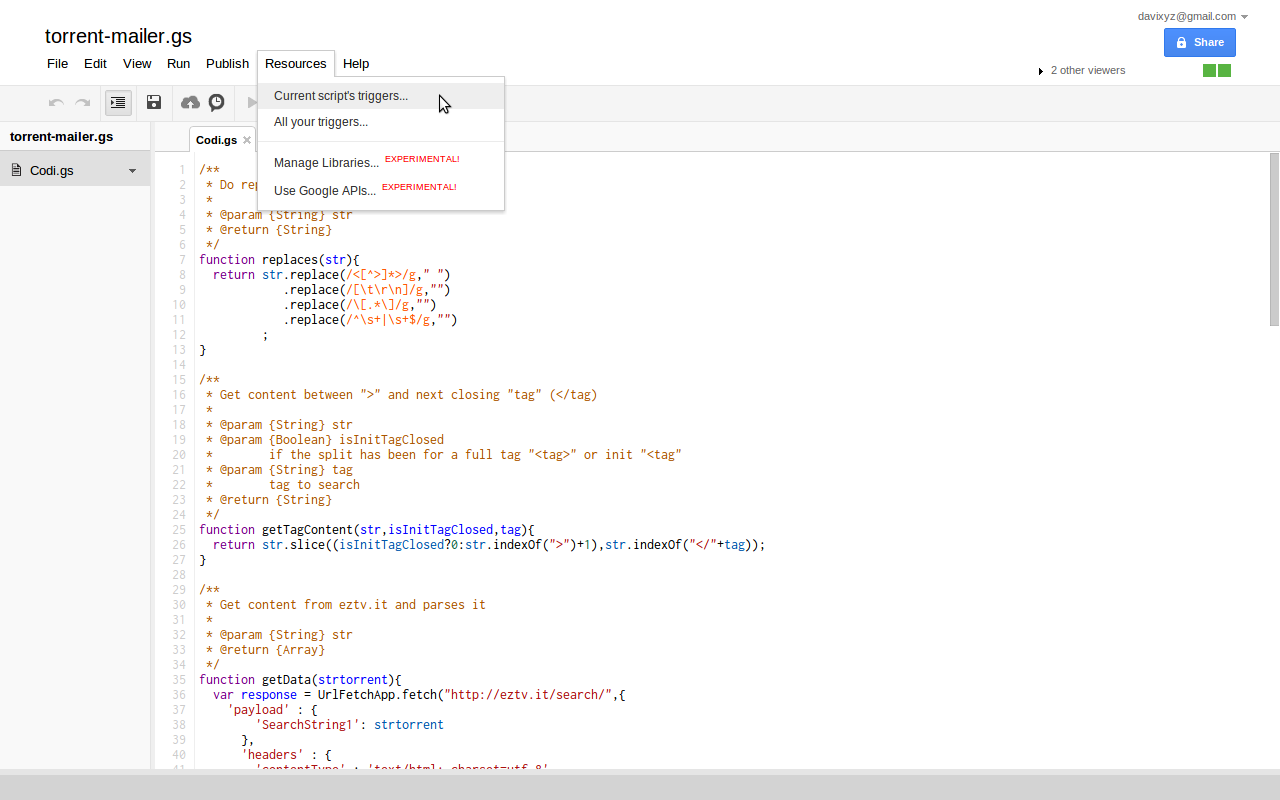Open the Edit menu
The width and height of the screenshot is (1280, 800).
click(x=95, y=63)
